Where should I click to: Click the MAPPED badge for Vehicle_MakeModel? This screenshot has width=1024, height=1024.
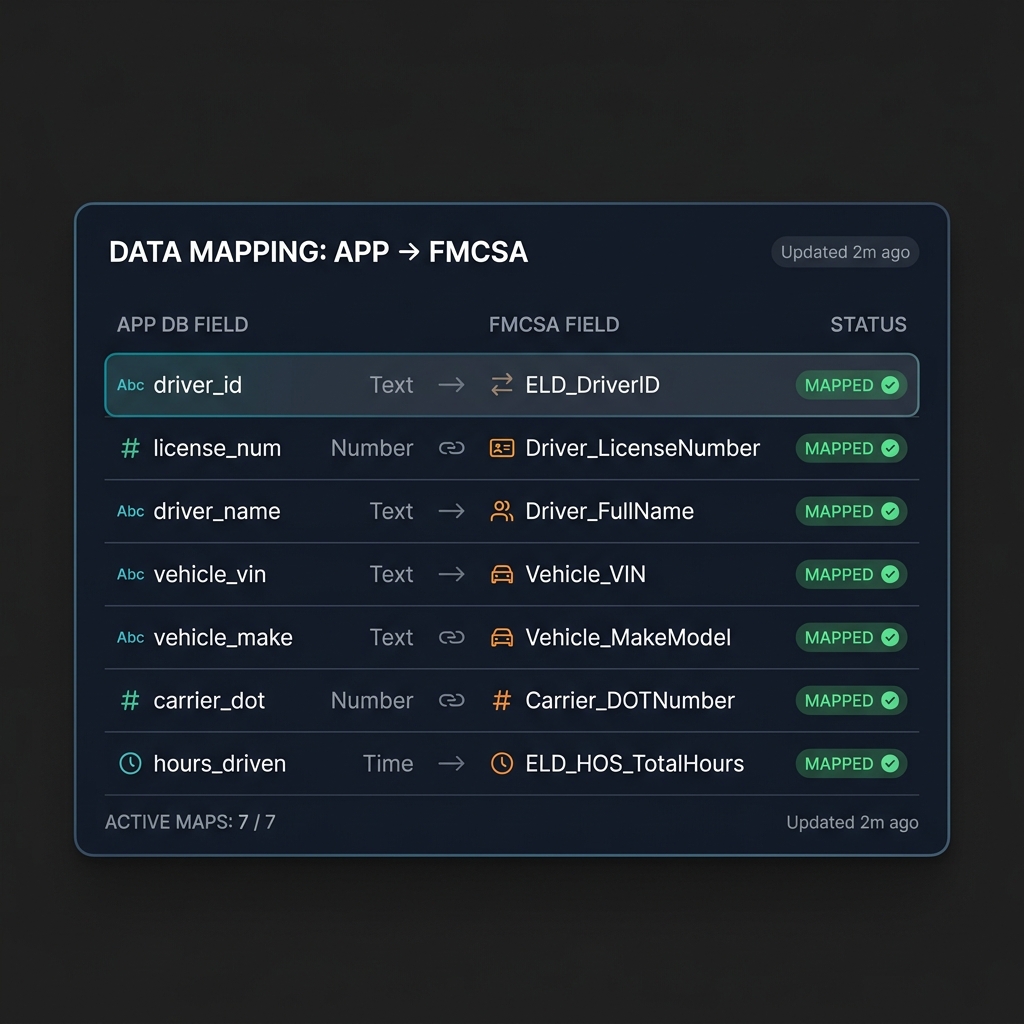coord(851,637)
